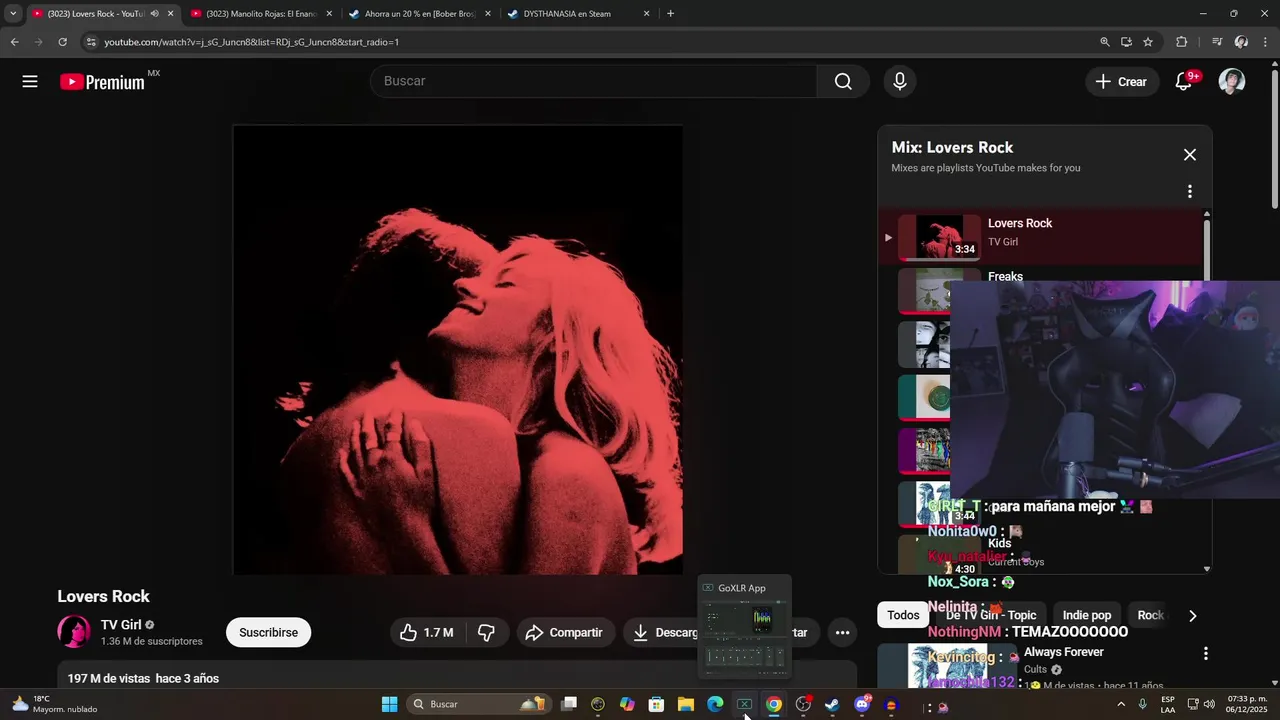Open Microsoft Edge from the taskbar

(x=715, y=705)
